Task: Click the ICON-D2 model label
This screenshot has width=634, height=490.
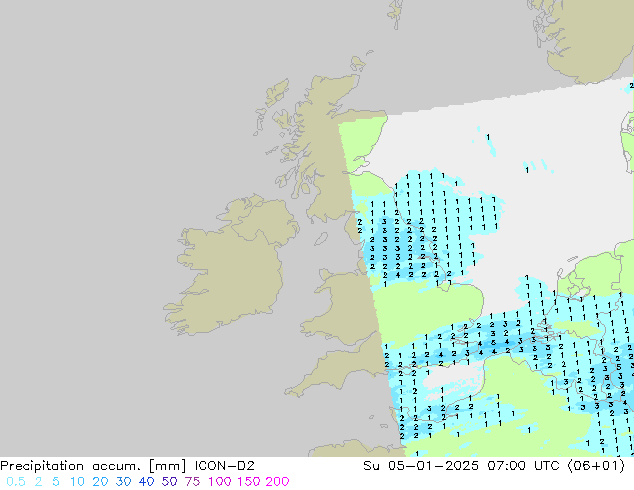Action: 225,466
